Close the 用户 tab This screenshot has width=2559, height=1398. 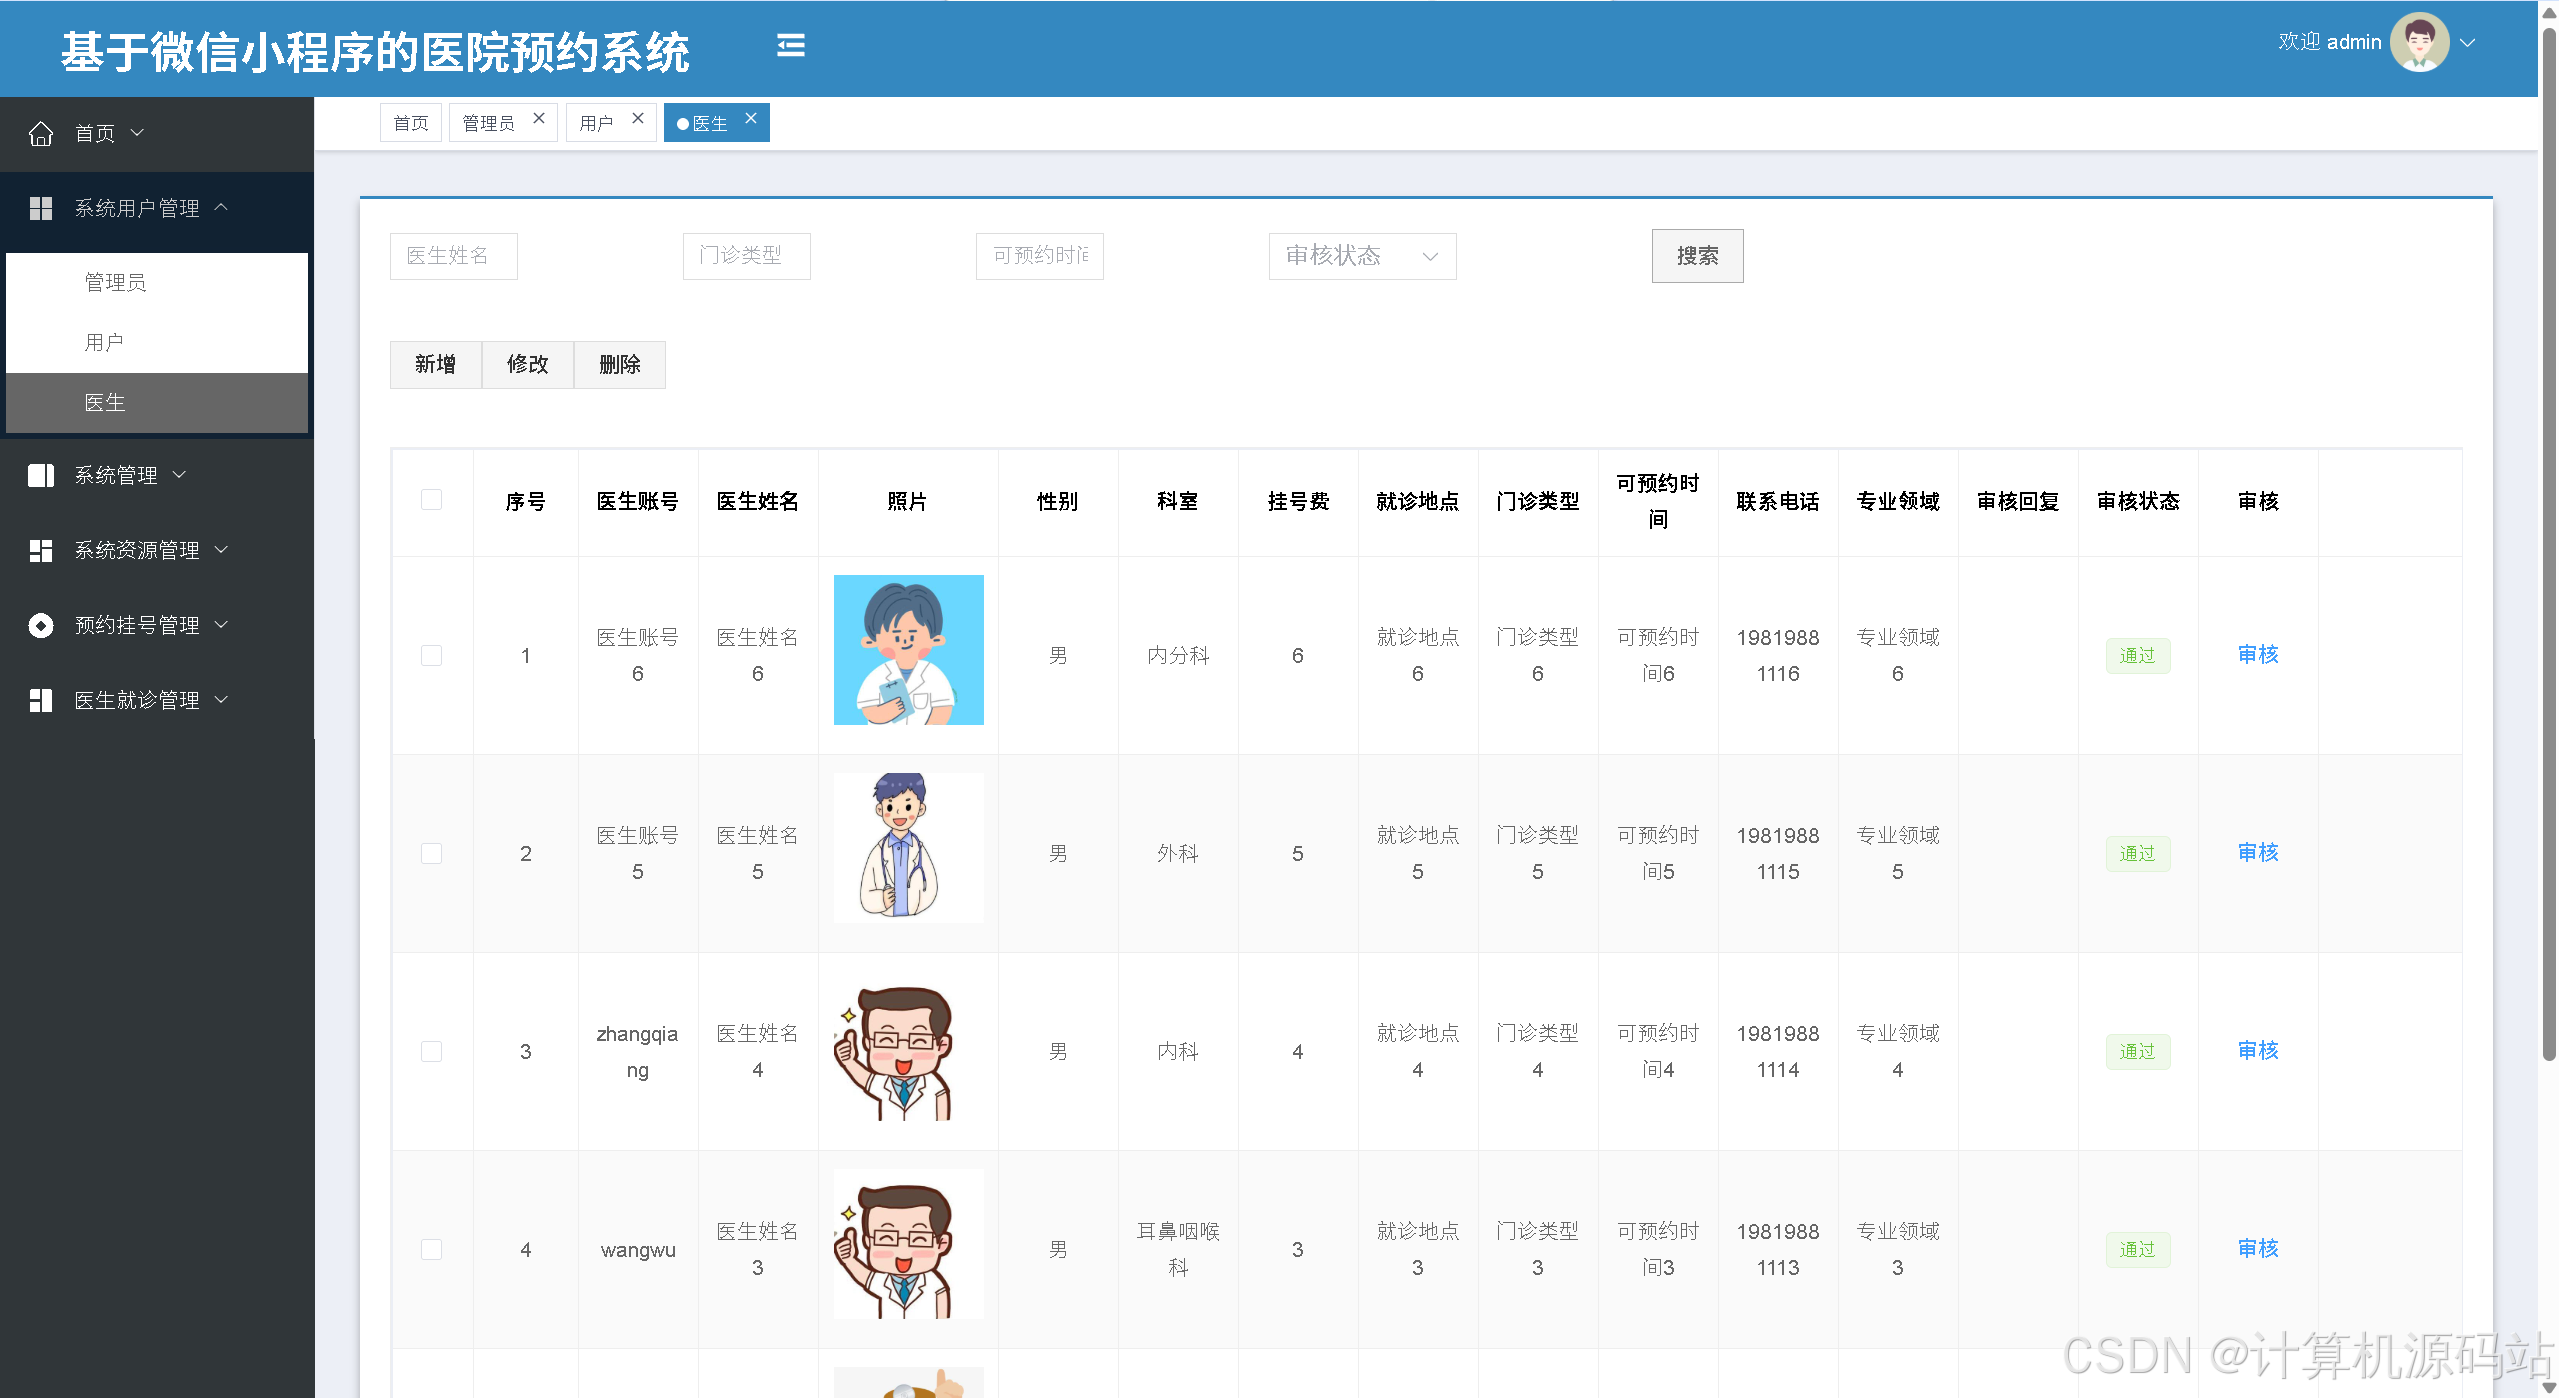[638, 119]
